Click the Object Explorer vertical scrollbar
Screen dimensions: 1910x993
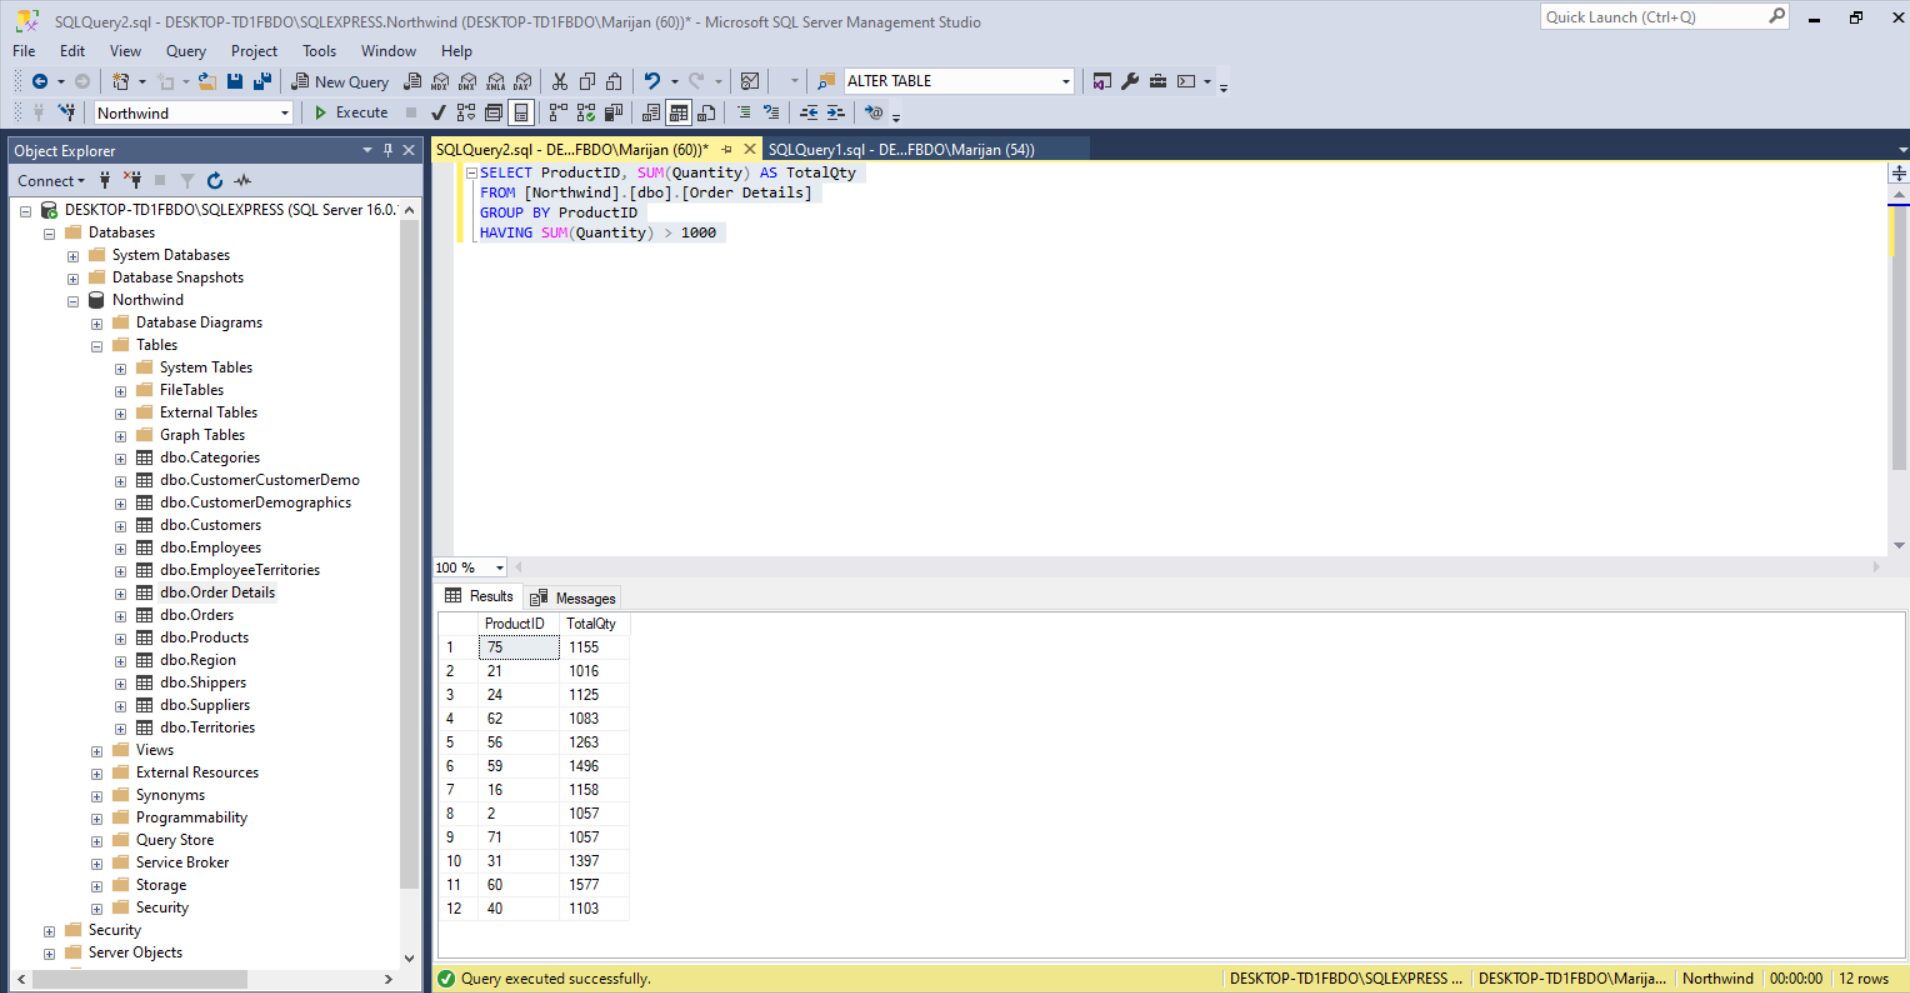point(409,555)
